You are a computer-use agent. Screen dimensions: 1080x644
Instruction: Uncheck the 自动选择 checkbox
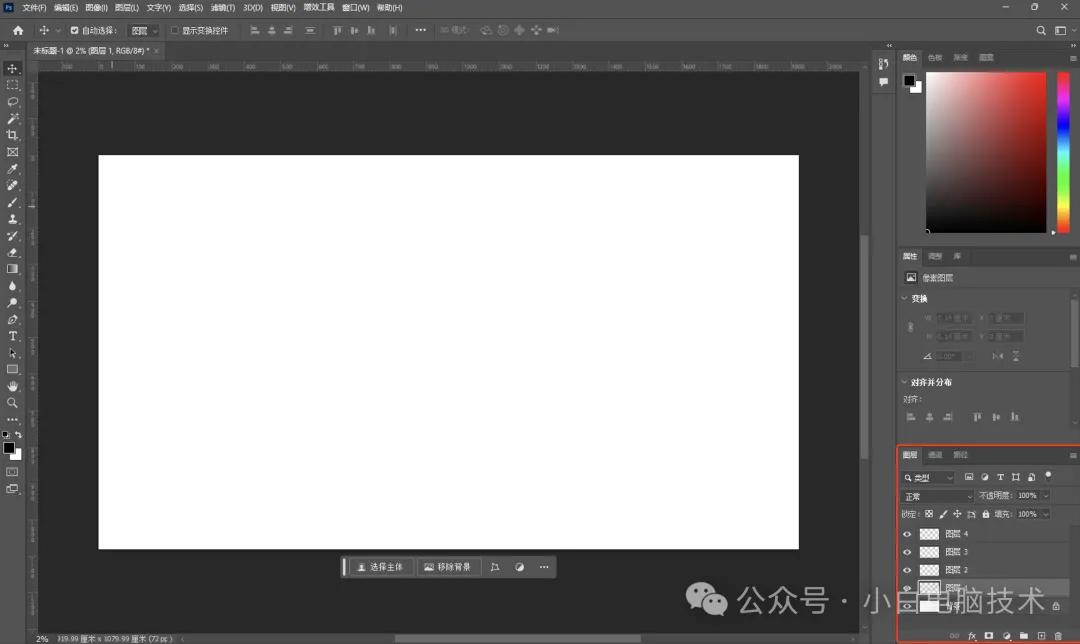tap(74, 30)
